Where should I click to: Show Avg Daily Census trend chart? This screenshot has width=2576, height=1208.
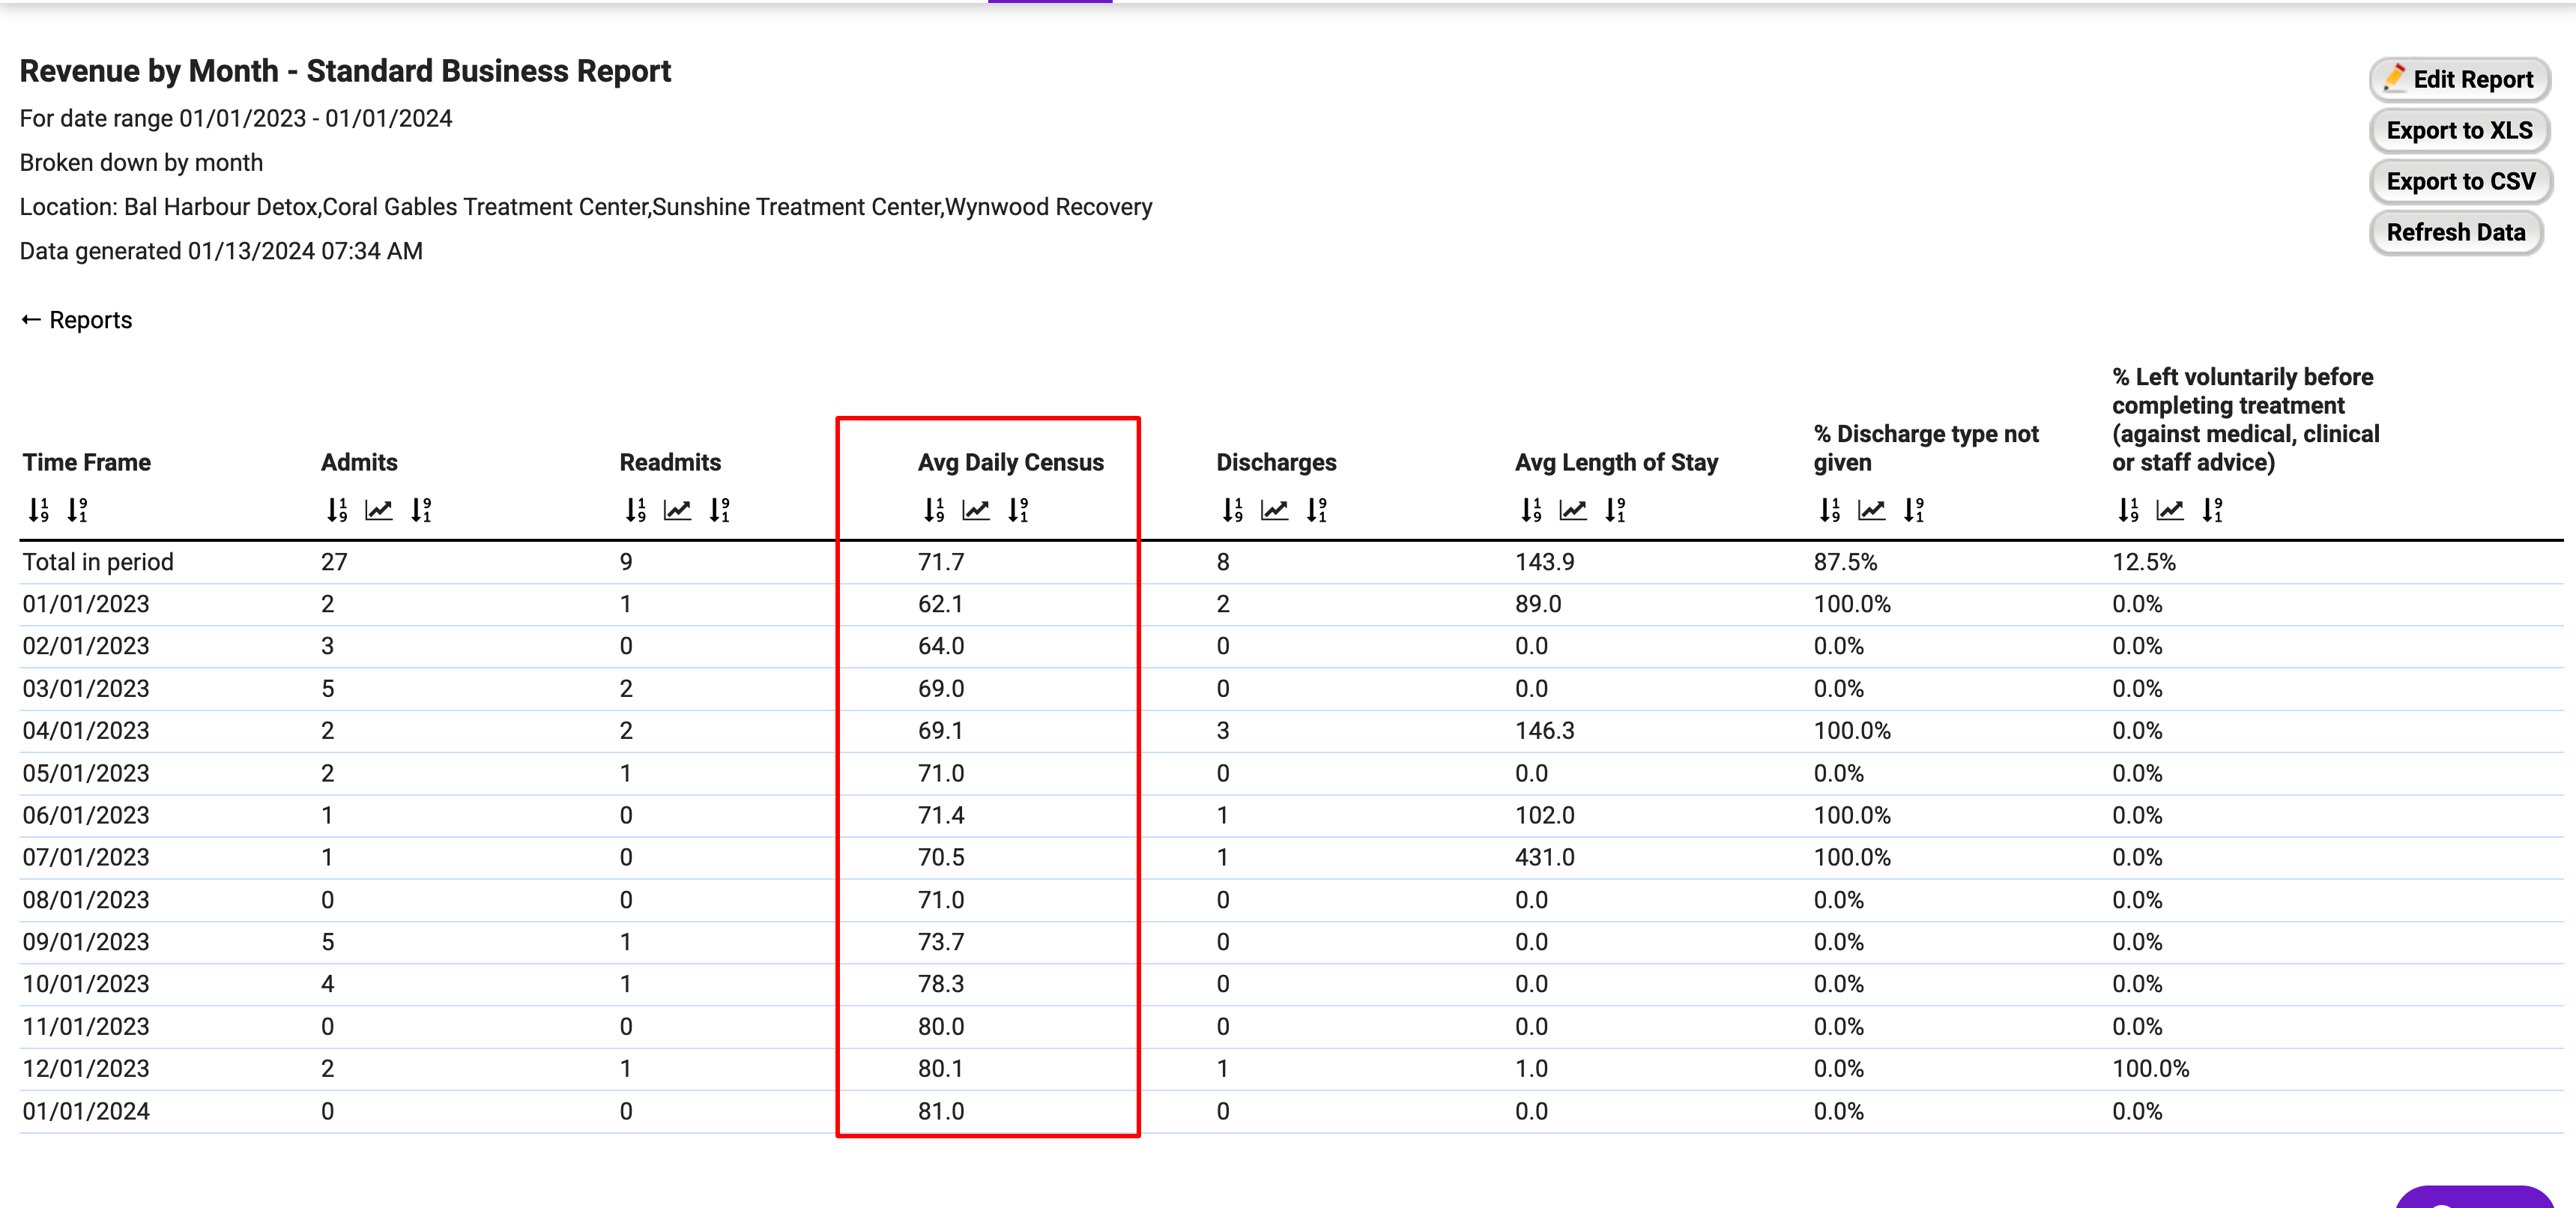click(x=976, y=510)
